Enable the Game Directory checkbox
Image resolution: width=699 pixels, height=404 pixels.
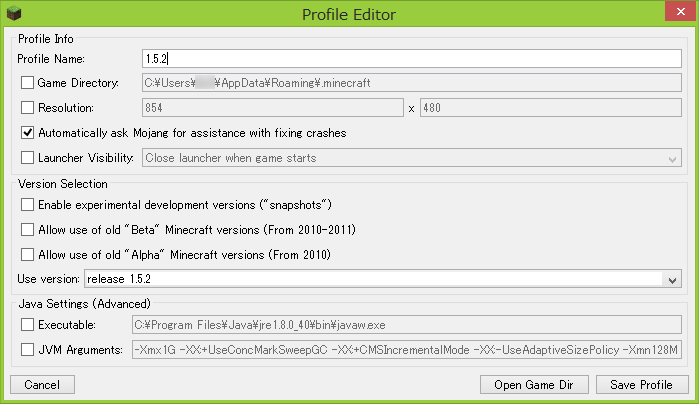(x=27, y=83)
